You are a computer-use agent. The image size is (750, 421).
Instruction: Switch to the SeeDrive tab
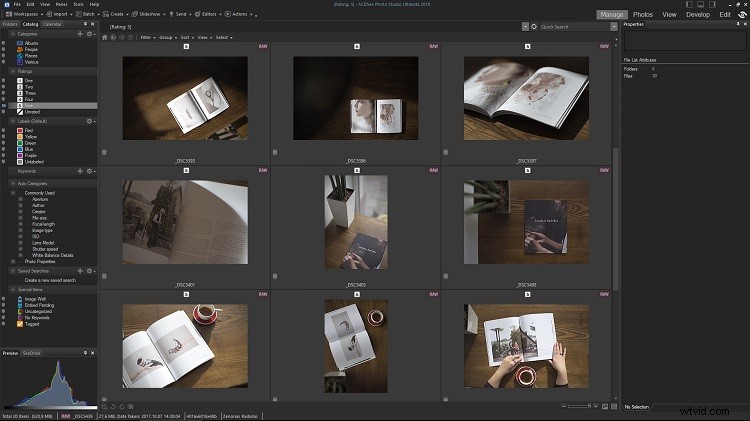tap(32, 353)
